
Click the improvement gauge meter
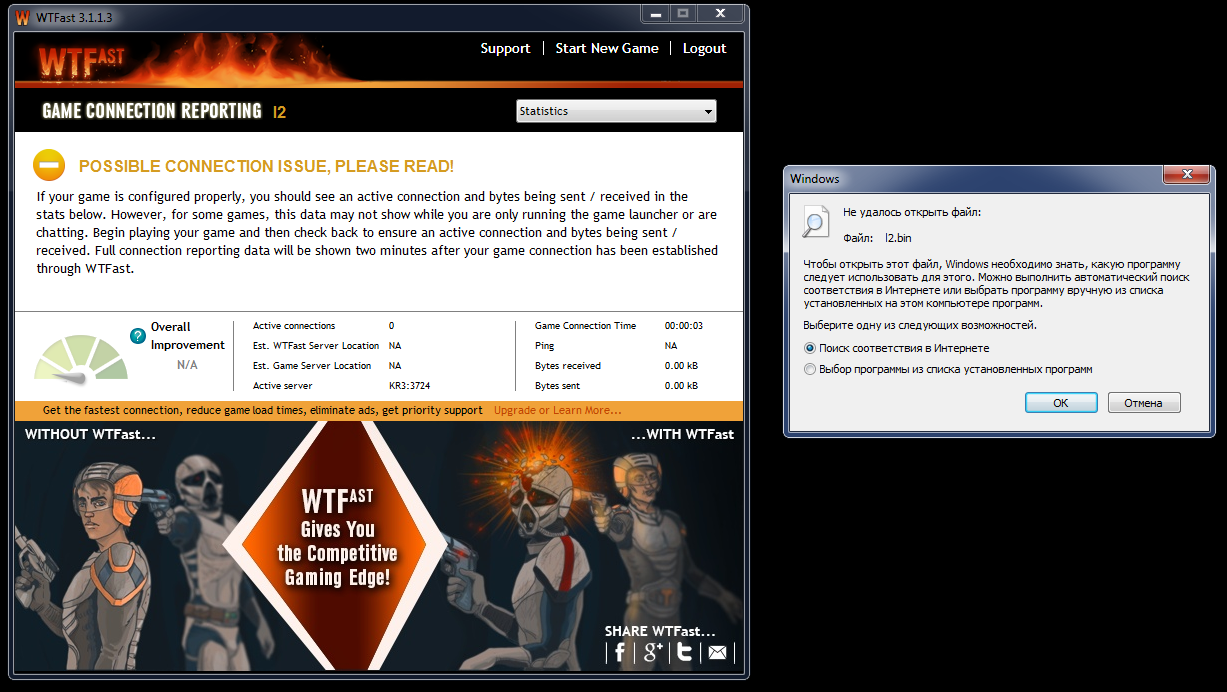82,359
